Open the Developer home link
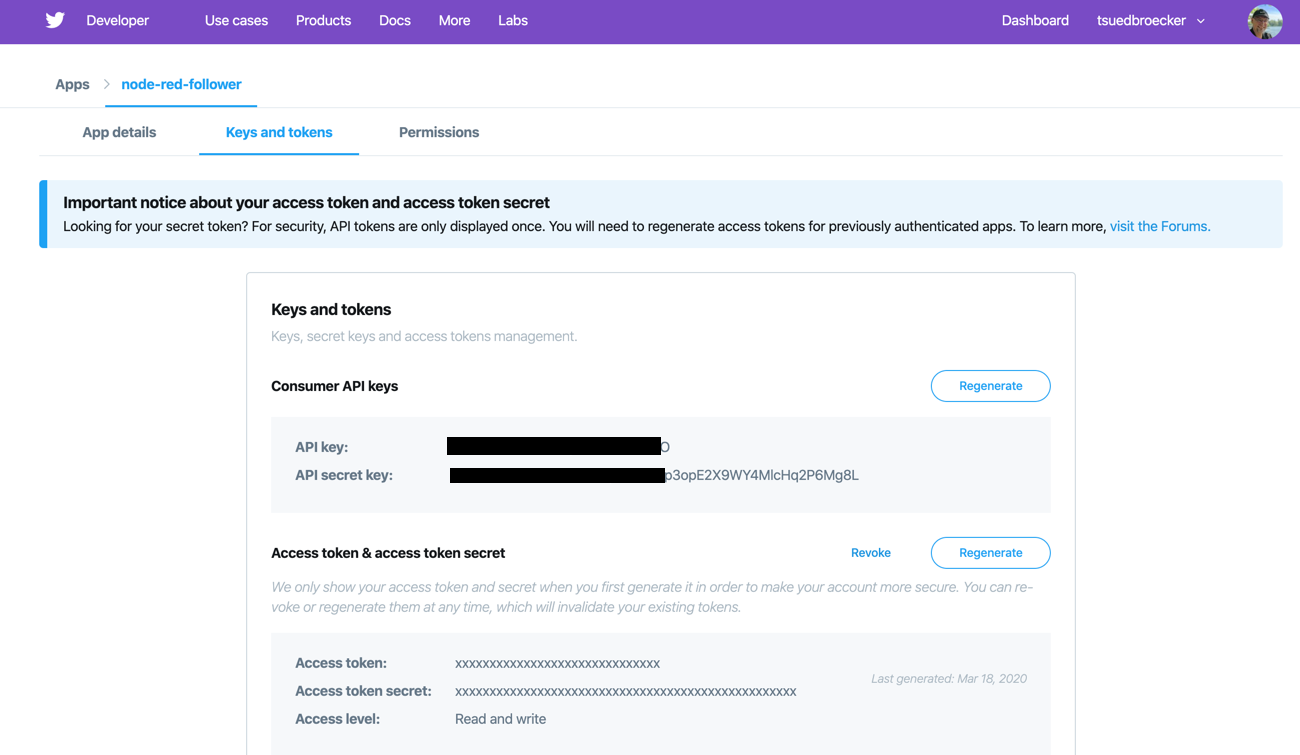This screenshot has width=1300, height=755. click(x=117, y=21)
